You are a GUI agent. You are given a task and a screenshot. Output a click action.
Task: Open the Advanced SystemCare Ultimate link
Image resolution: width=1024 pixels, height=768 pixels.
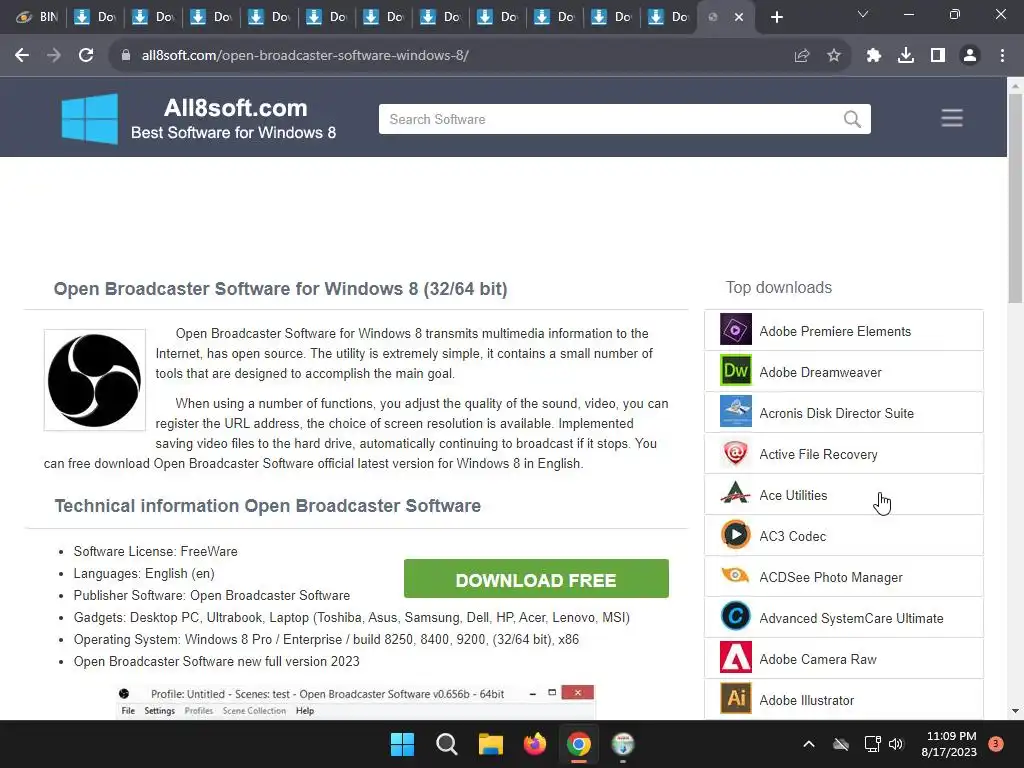(851, 619)
